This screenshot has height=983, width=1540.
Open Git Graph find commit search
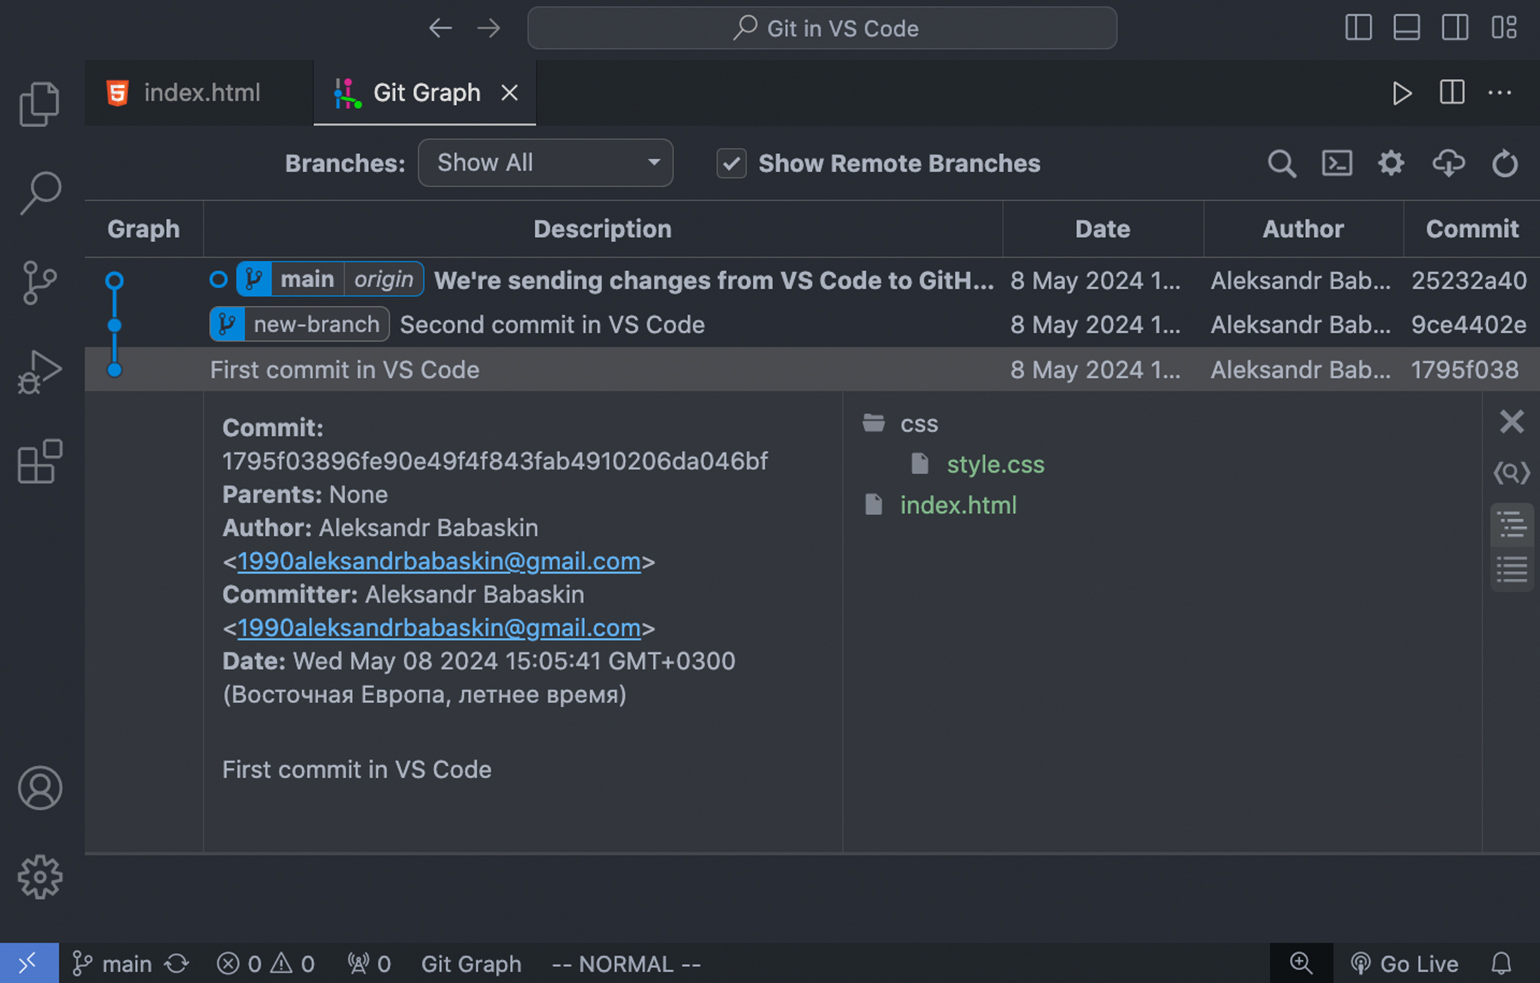click(x=1282, y=163)
